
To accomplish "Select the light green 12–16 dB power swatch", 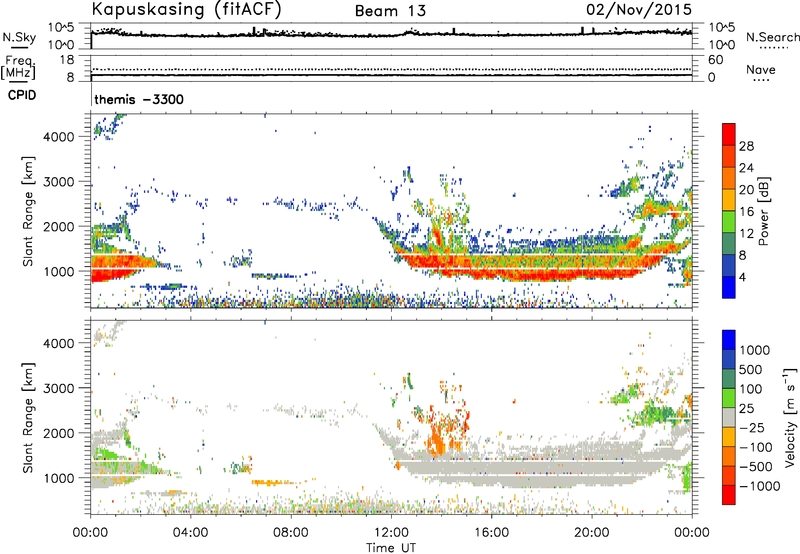I will pos(729,222).
